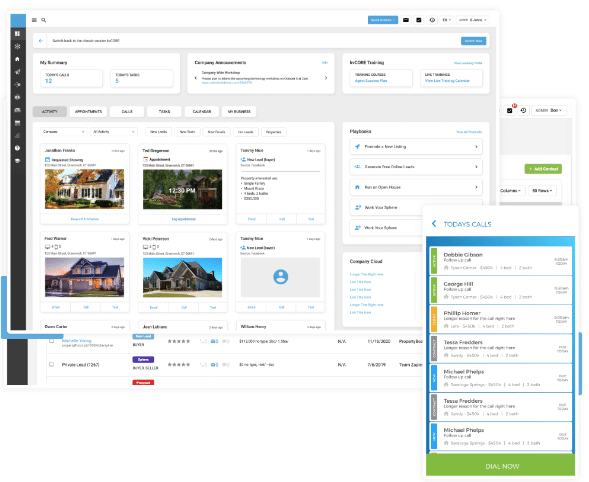Open the All Activity filter dropdown

[x=113, y=132]
